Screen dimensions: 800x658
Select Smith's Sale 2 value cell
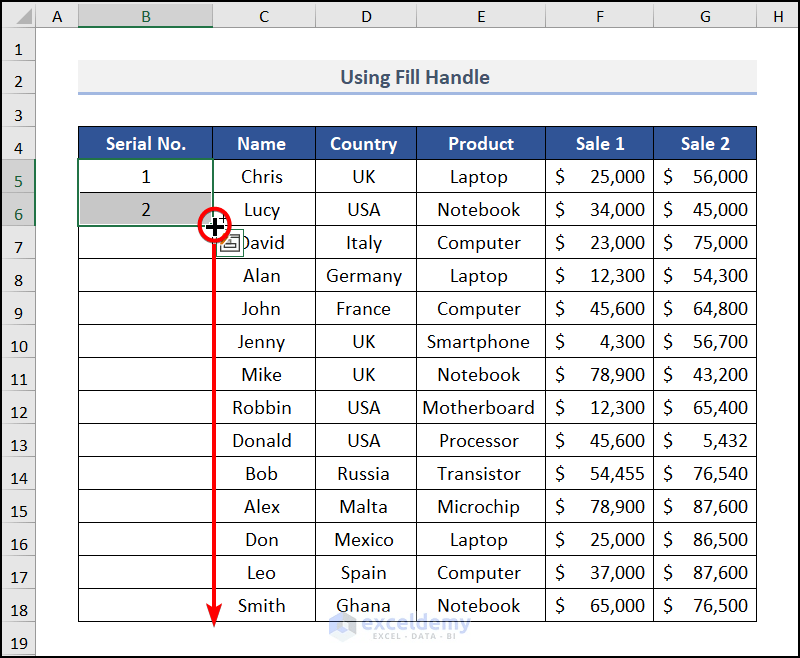coord(704,606)
